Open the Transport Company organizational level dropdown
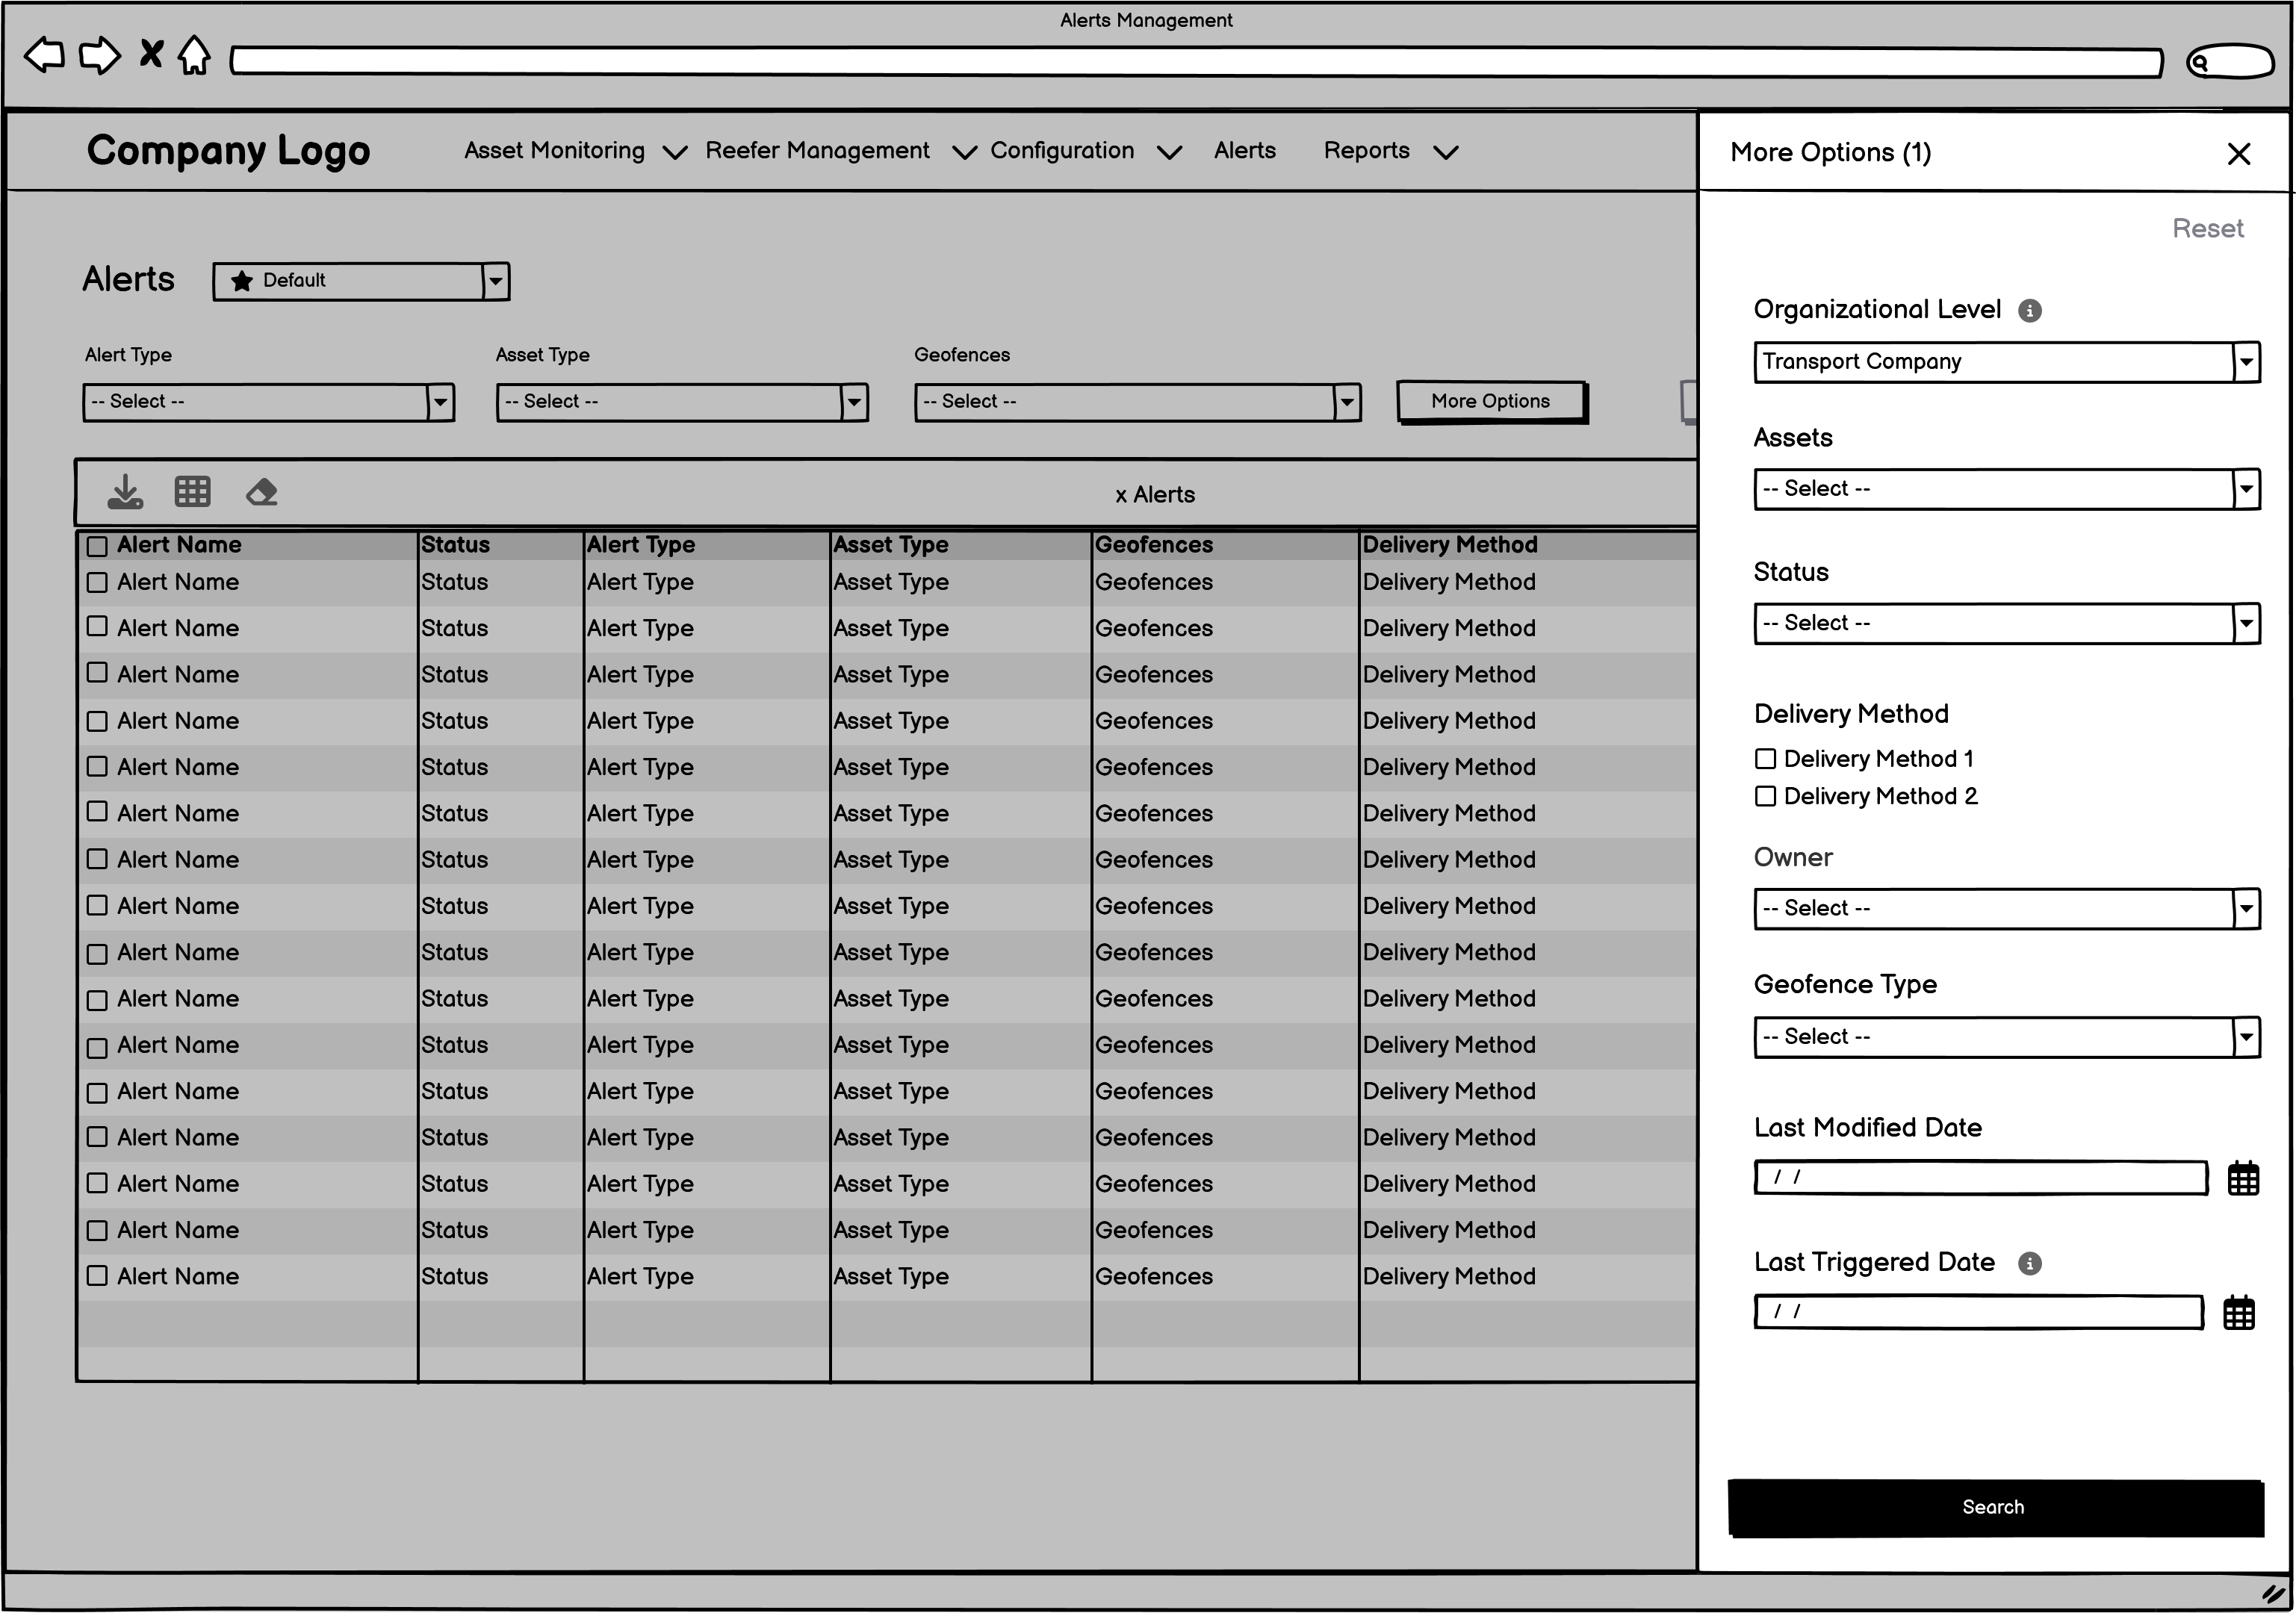The width and height of the screenshot is (2296, 1613). [2006, 362]
